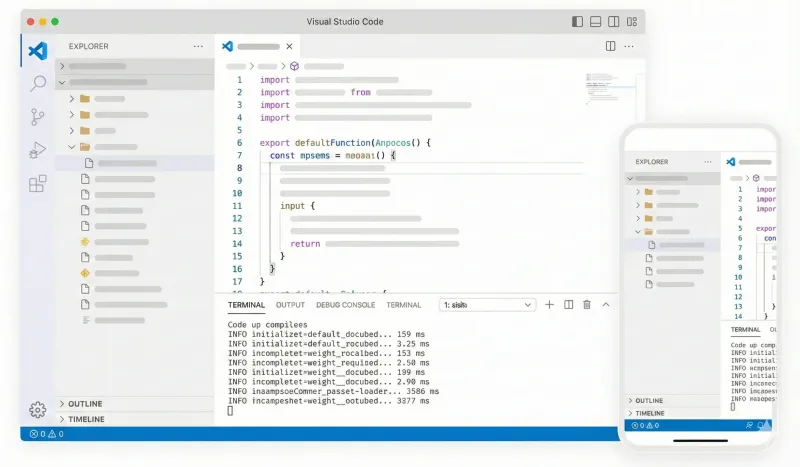Toggle the secondary sidebar layout button
This screenshot has width=800, height=467.
(x=614, y=21)
